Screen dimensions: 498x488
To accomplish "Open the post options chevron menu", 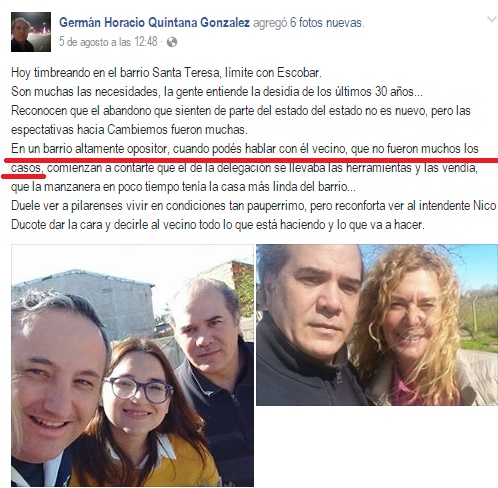I will tap(492, 20).
